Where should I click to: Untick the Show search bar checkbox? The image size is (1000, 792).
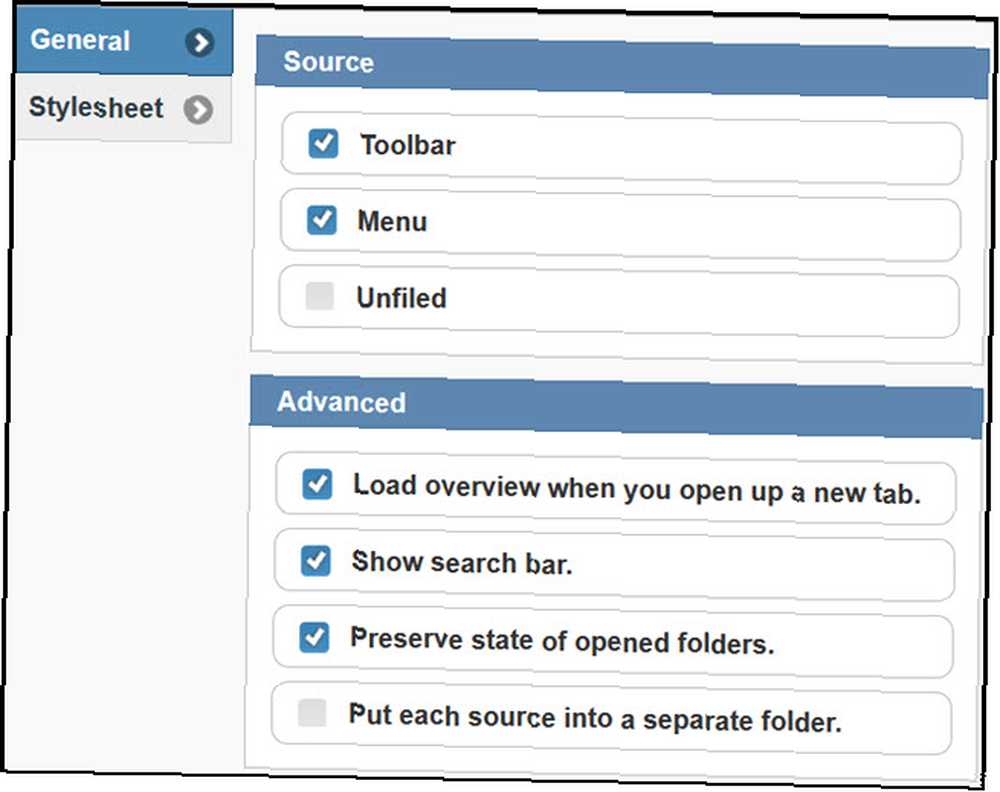(x=315, y=561)
